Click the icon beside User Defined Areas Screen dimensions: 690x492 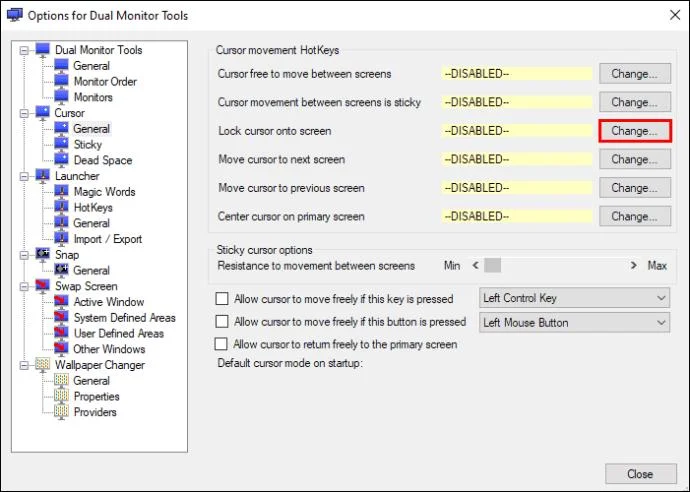click(61, 333)
